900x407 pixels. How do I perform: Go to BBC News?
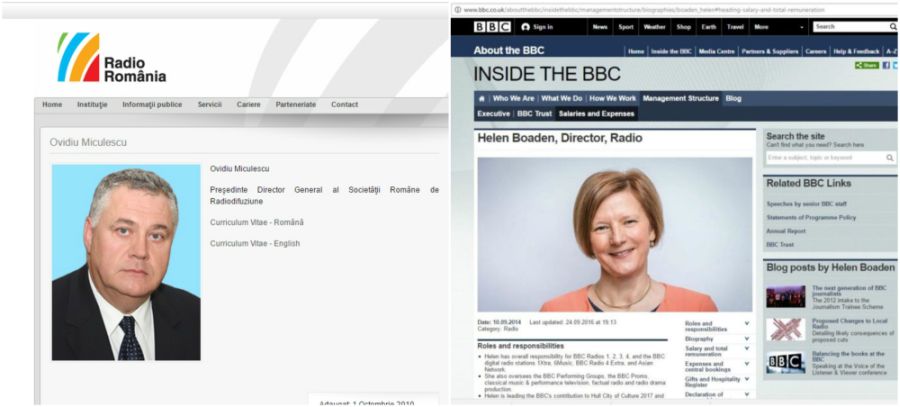click(x=600, y=27)
